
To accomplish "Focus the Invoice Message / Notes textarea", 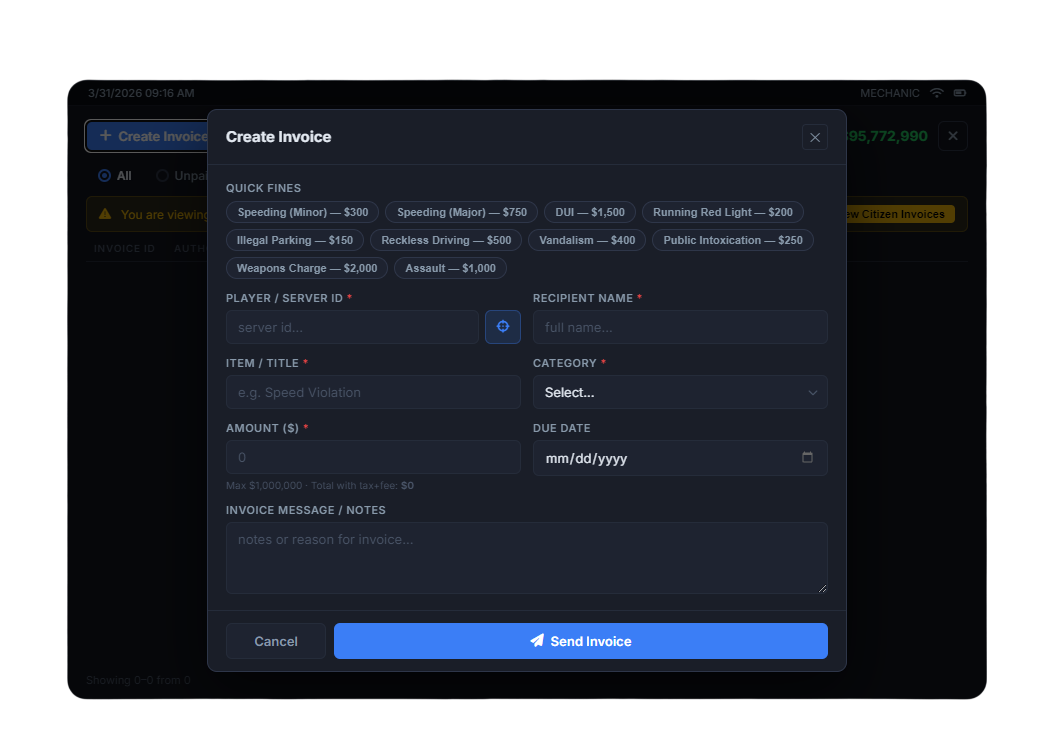I will point(527,558).
